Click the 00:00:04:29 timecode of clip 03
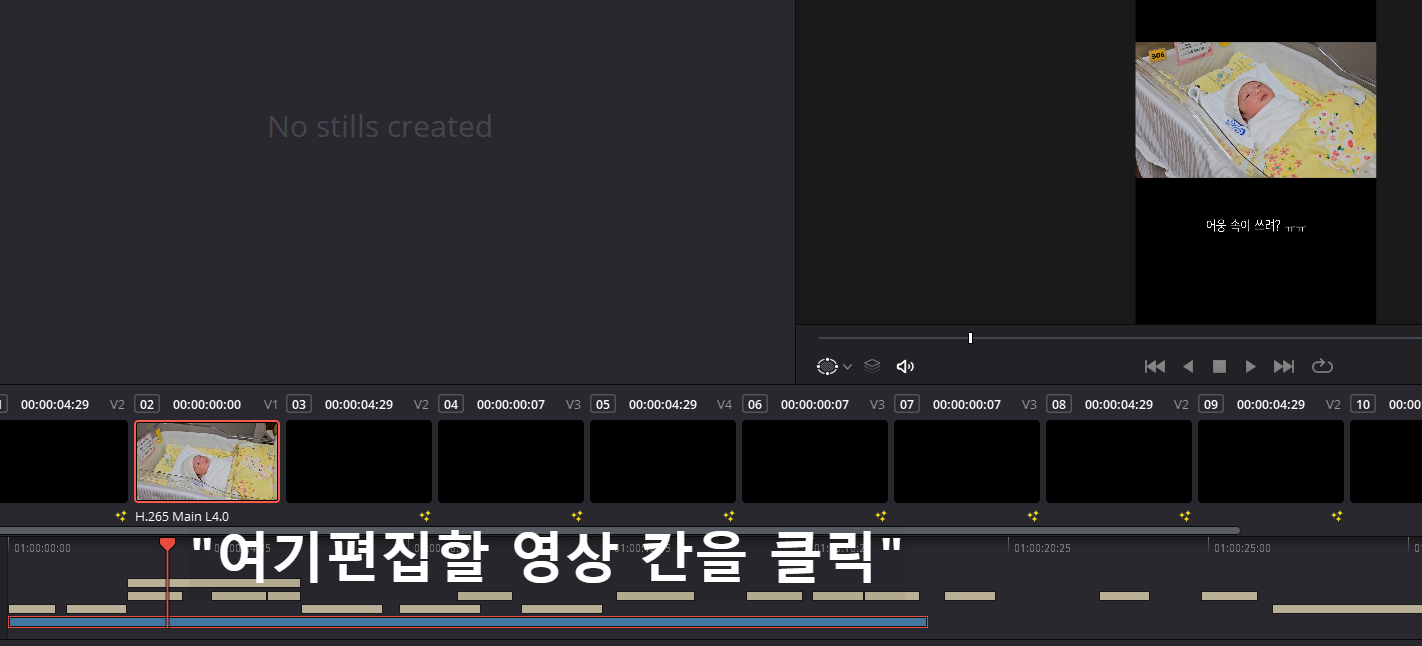The height and width of the screenshot is (646, 1422). coord(359,405)
